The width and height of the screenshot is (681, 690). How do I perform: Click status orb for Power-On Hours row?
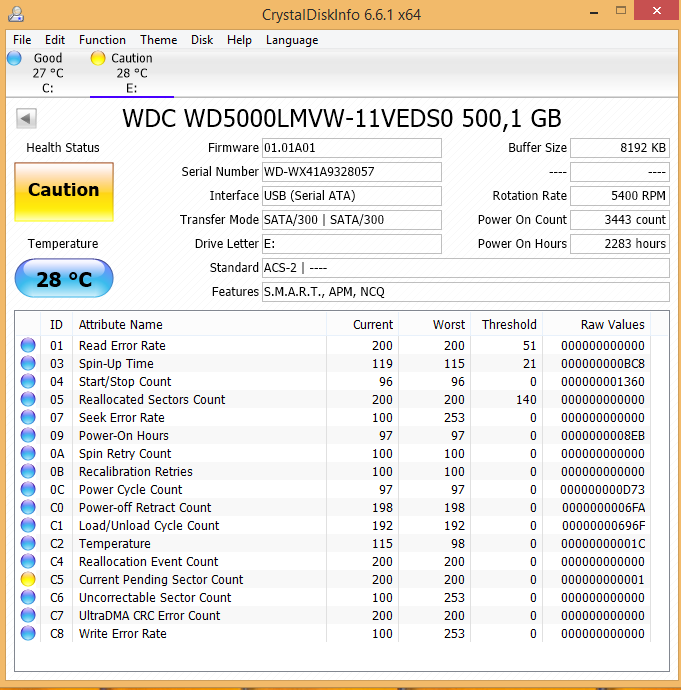click(x=28, y=436)
